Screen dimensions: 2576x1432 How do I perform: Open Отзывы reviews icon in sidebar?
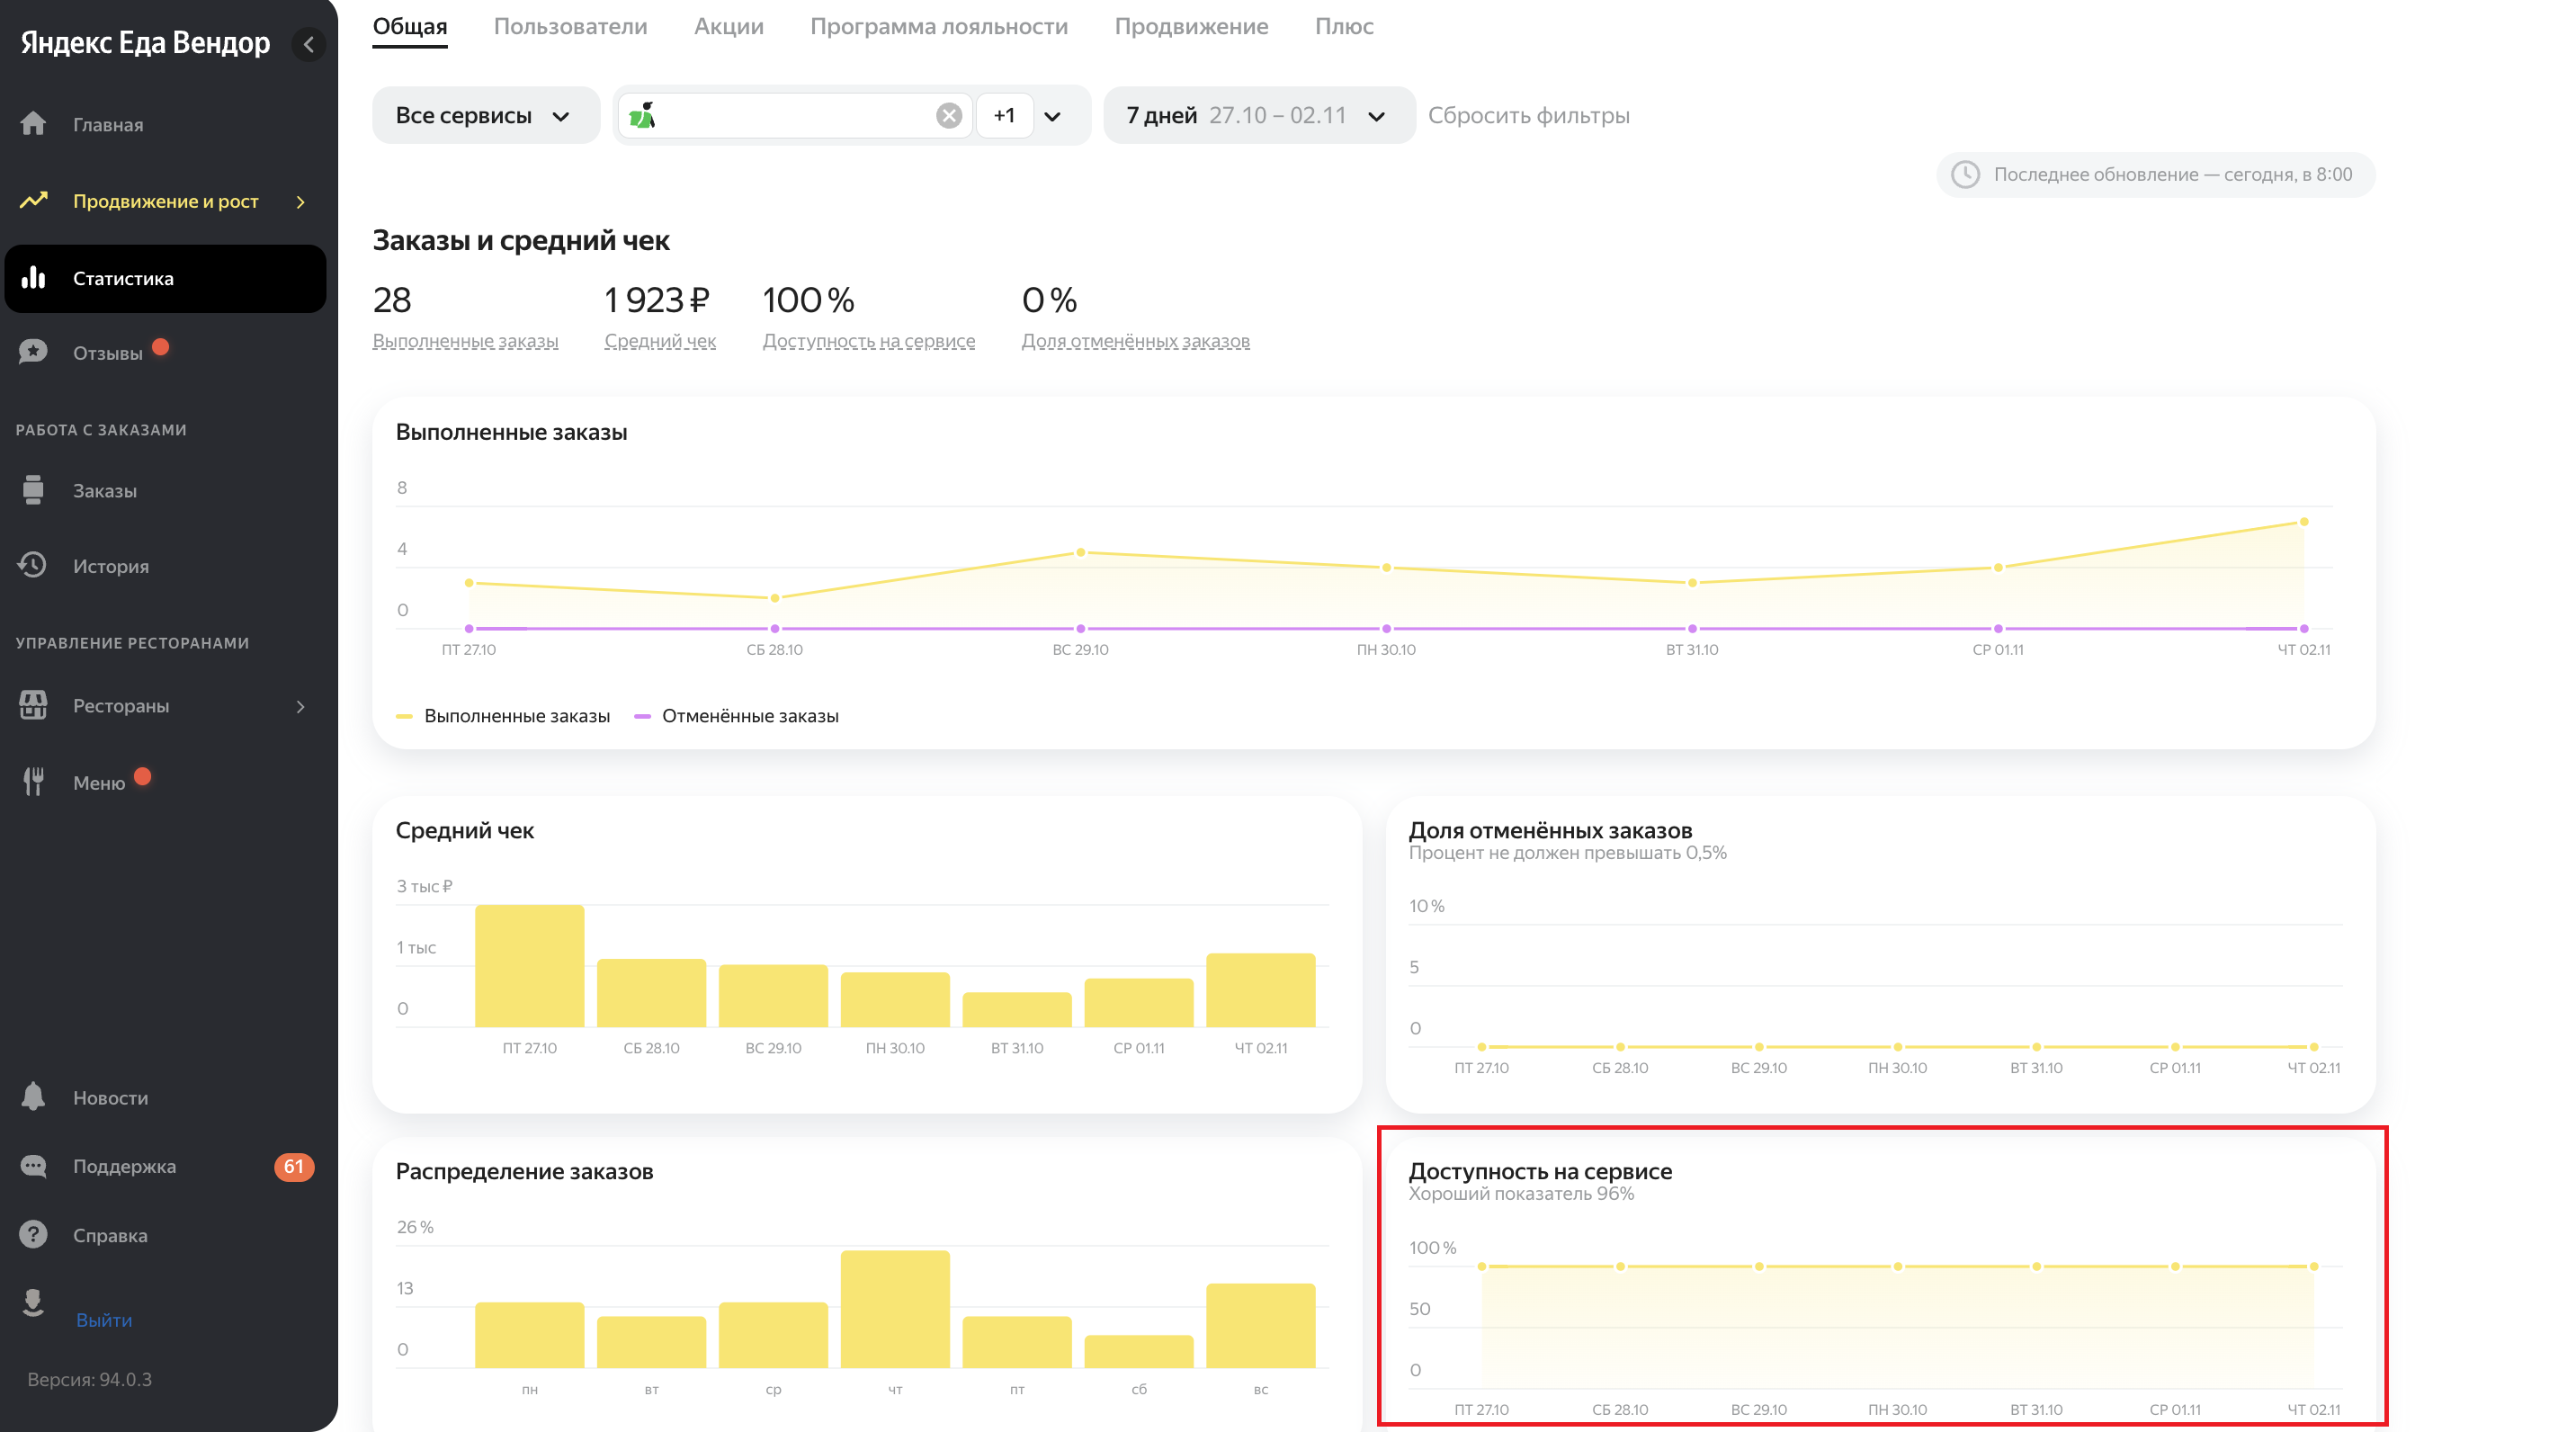33,352
